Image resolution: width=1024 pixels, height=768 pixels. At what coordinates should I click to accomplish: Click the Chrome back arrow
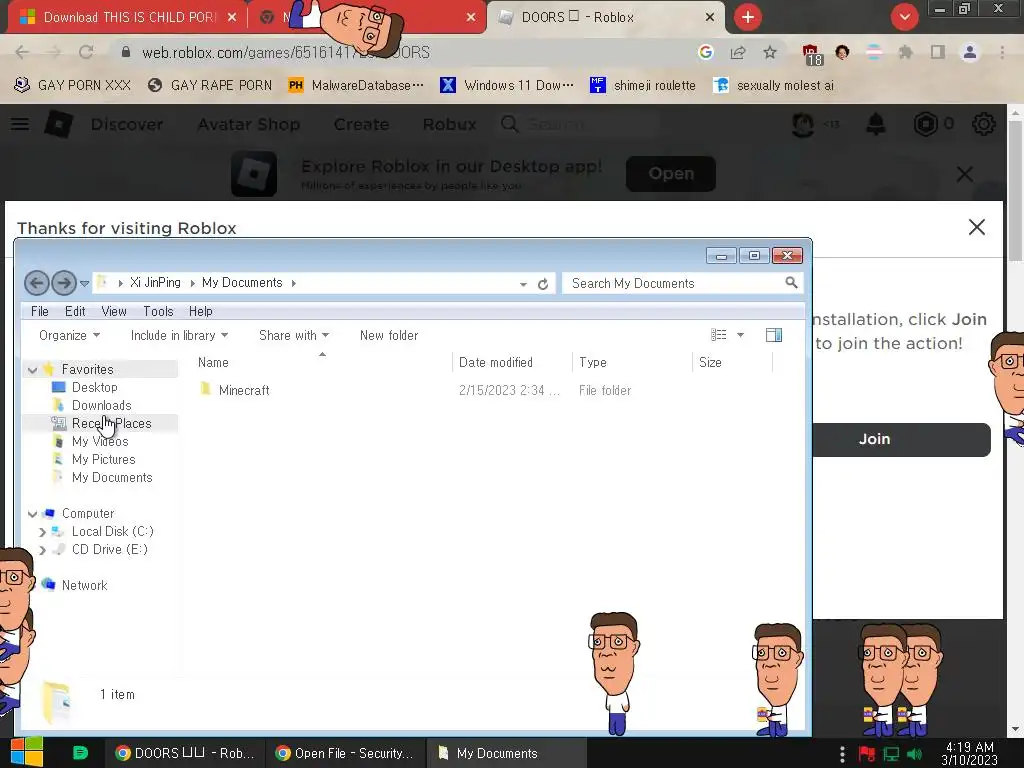(x=22, y=52)
